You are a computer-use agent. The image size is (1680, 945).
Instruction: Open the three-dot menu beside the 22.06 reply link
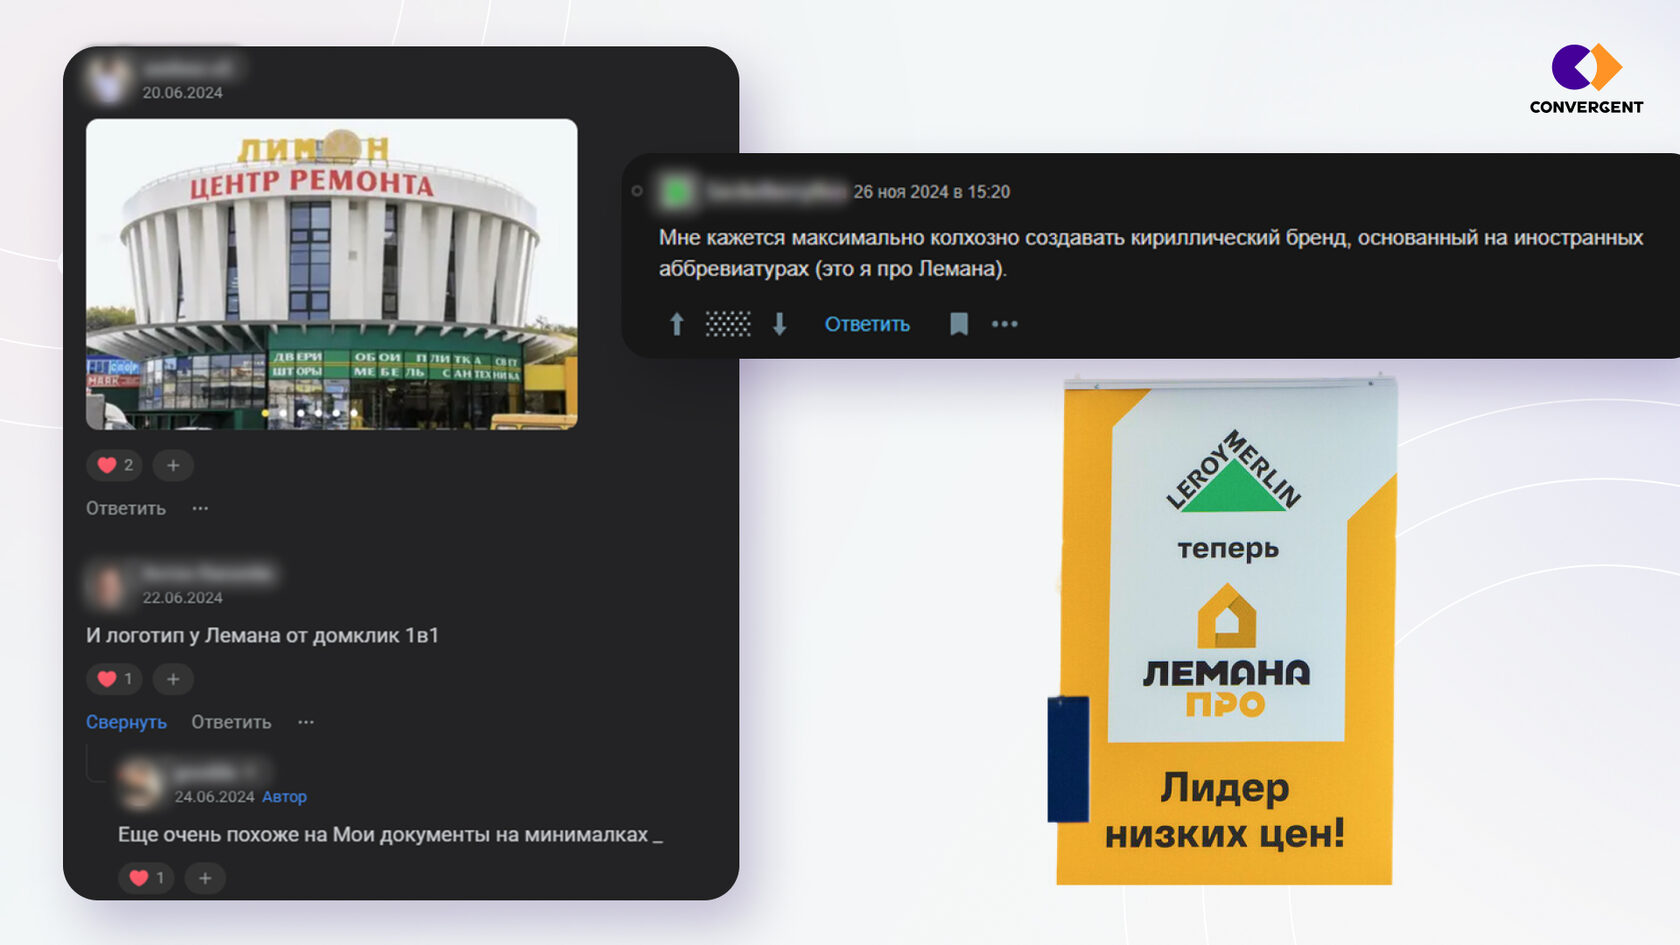[305, 721]
